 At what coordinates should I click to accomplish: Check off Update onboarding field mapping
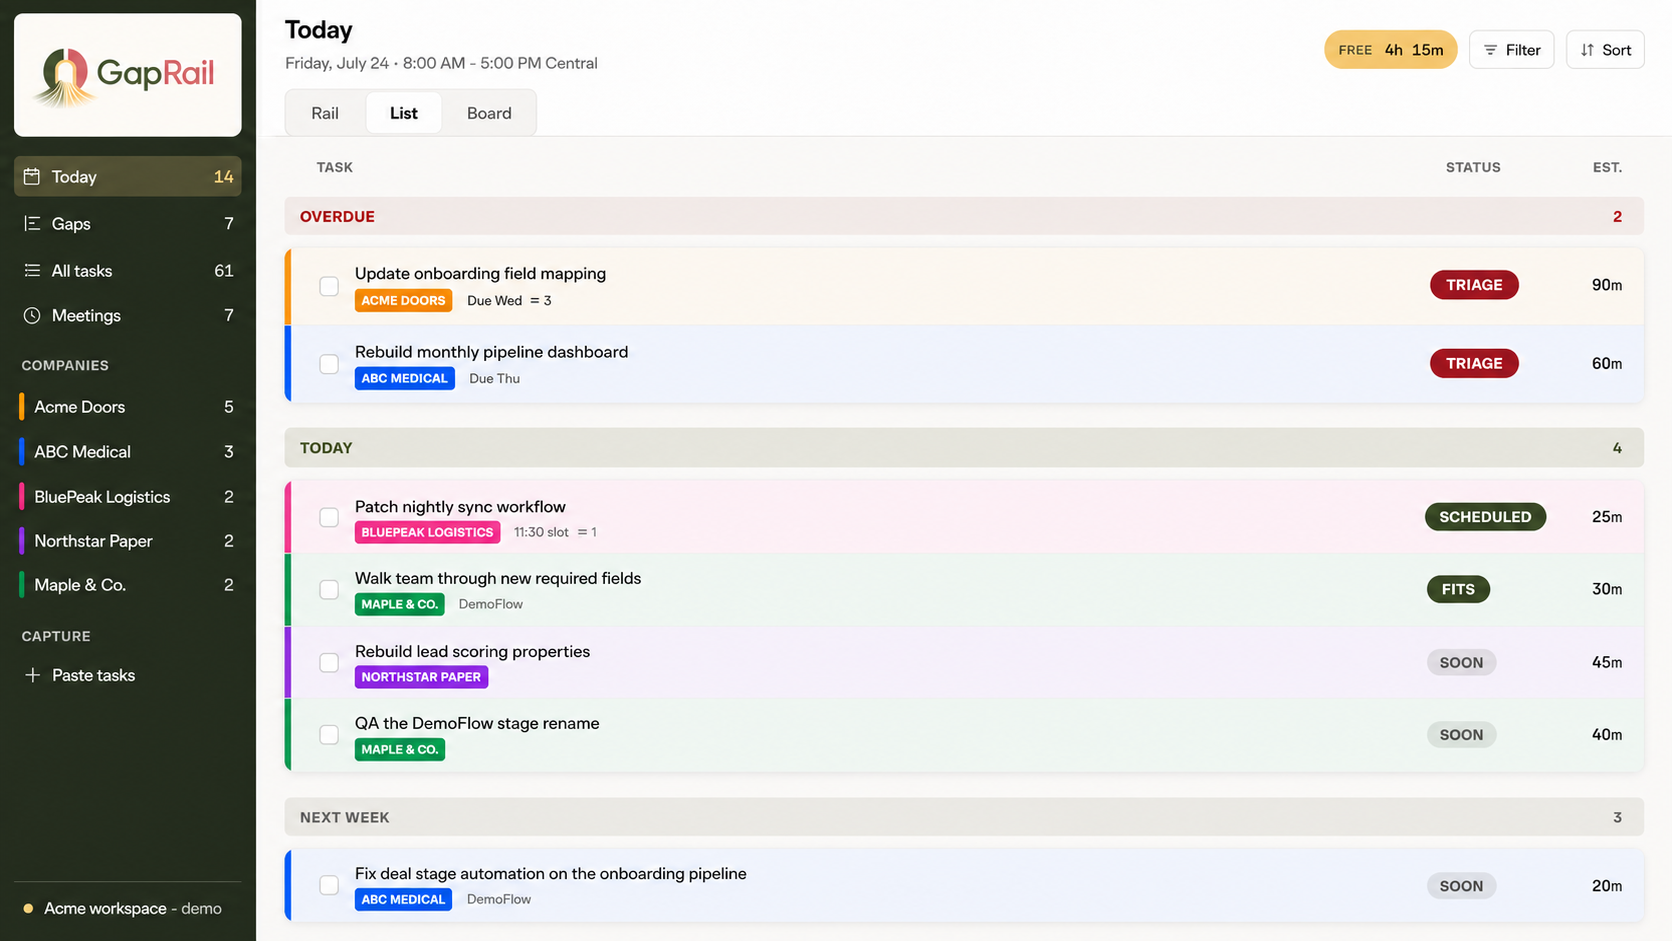pos(329,286)
